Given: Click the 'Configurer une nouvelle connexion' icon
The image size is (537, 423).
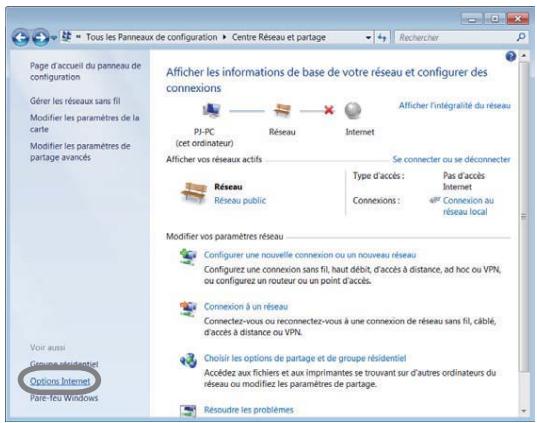Looking at the screenshot, I should (188, 257).
